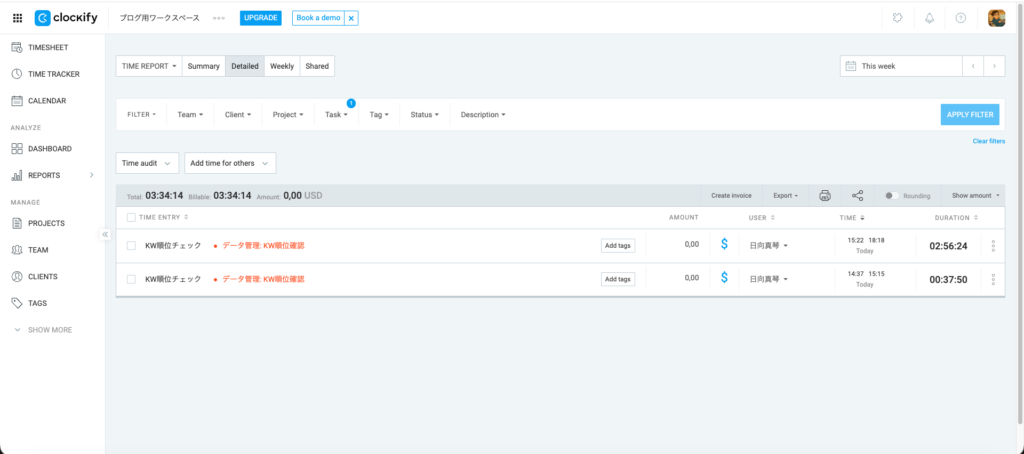Collapse the sidebar with the chevron icon

tap(105, 234)
